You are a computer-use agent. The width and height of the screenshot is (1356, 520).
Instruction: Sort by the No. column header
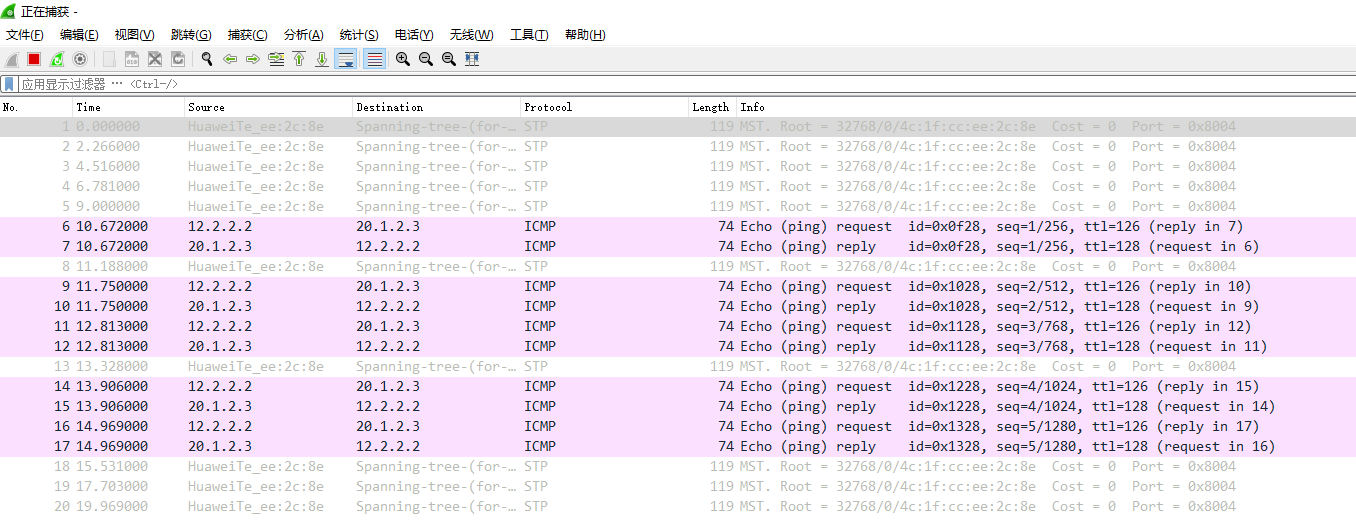pos(37,107)
